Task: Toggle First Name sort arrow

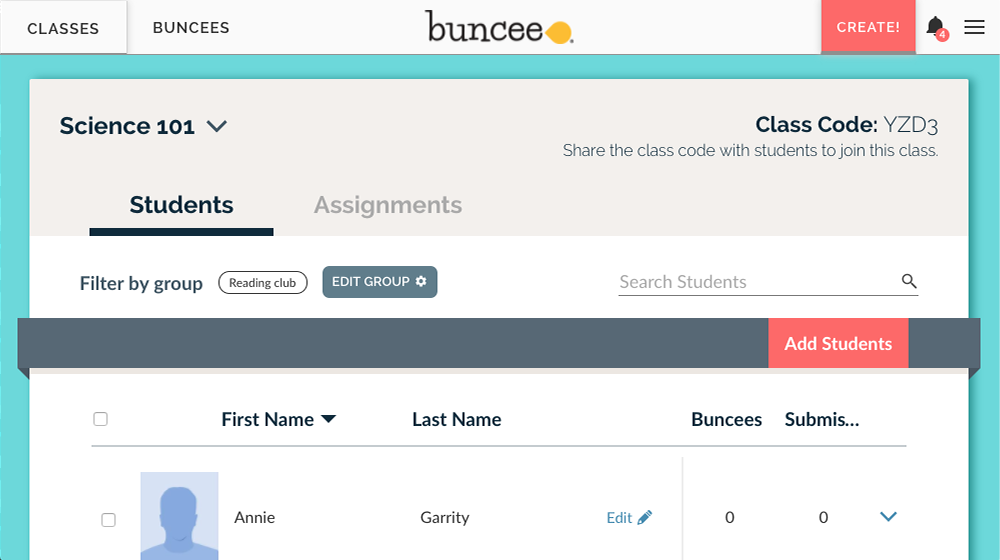Action: [328, 420]
